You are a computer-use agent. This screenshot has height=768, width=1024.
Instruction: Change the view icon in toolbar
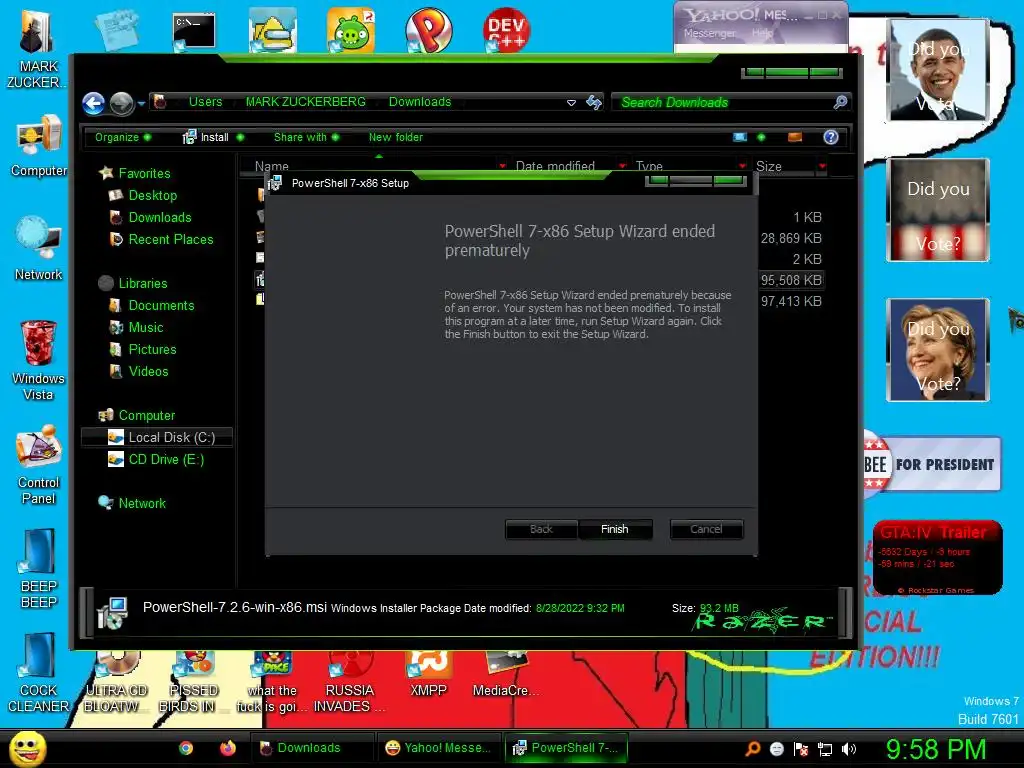740,137
